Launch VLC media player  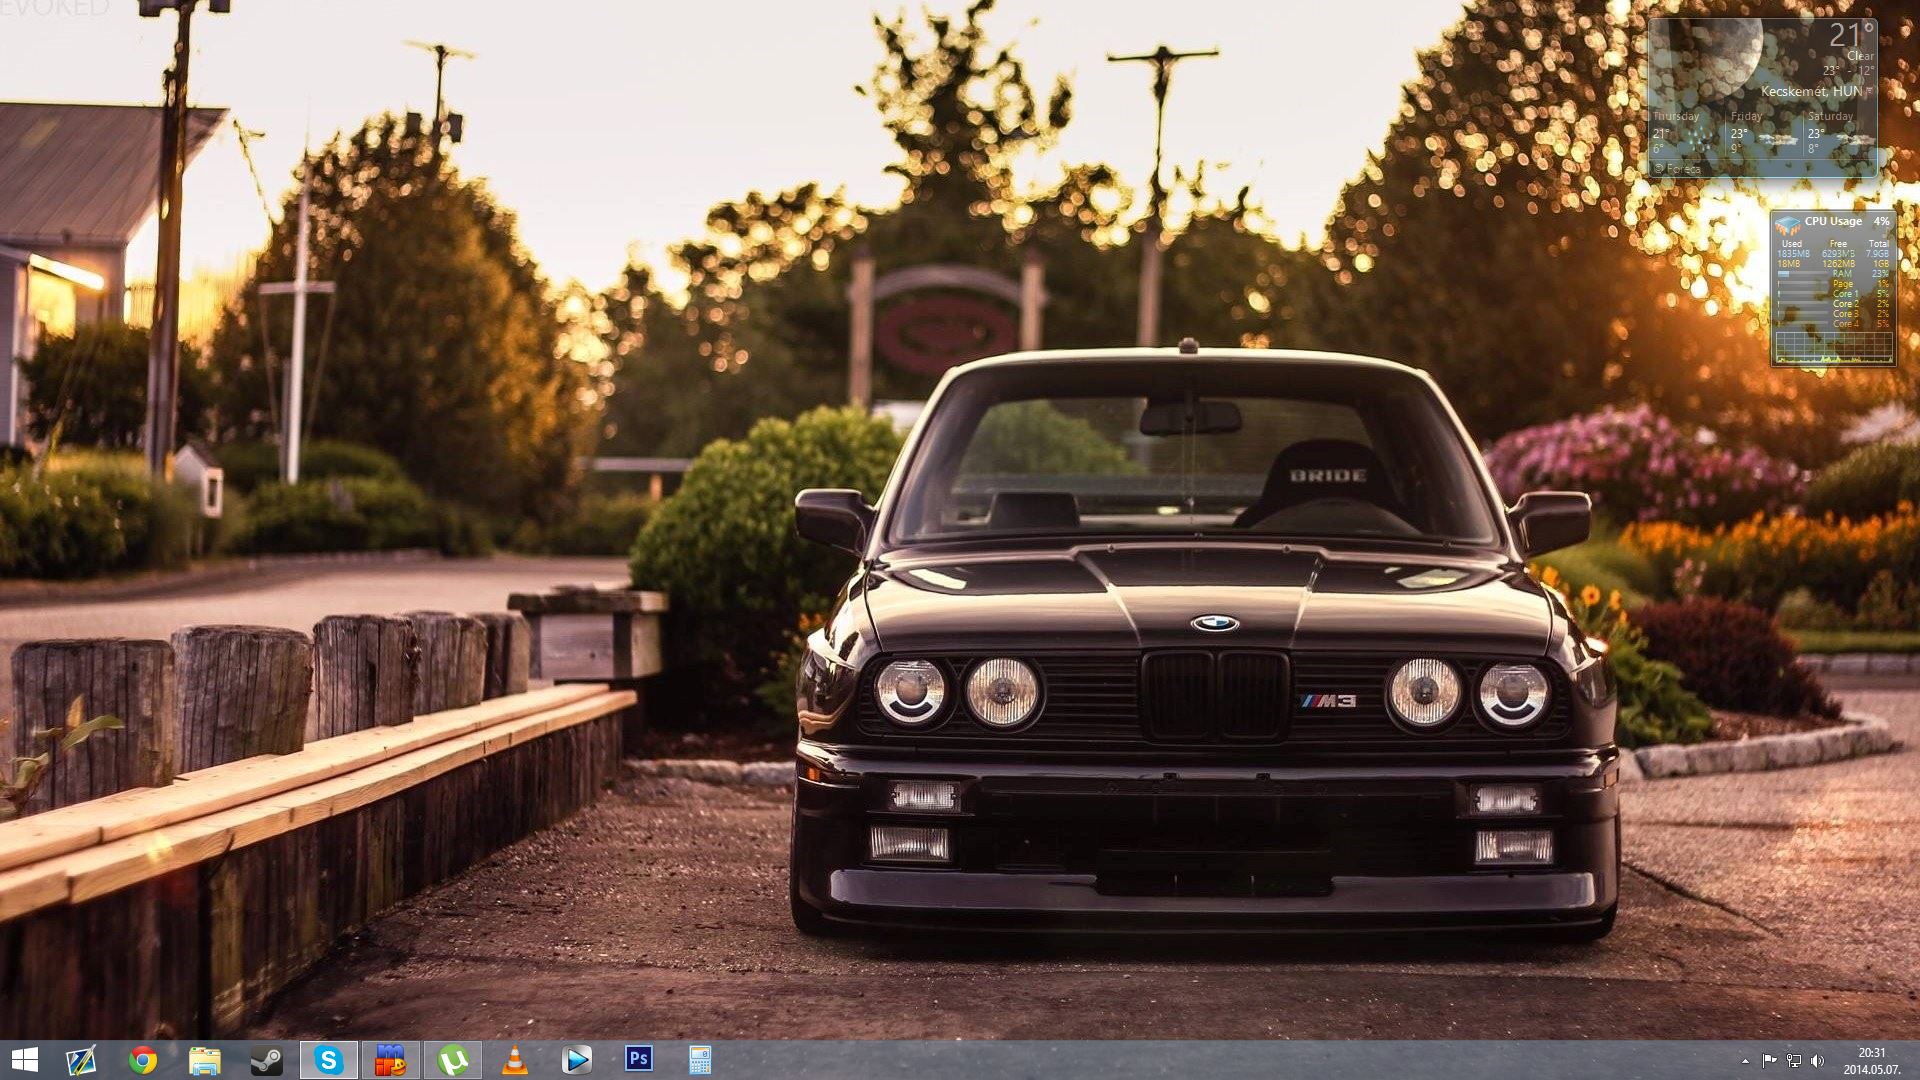tap(514, 1060)
